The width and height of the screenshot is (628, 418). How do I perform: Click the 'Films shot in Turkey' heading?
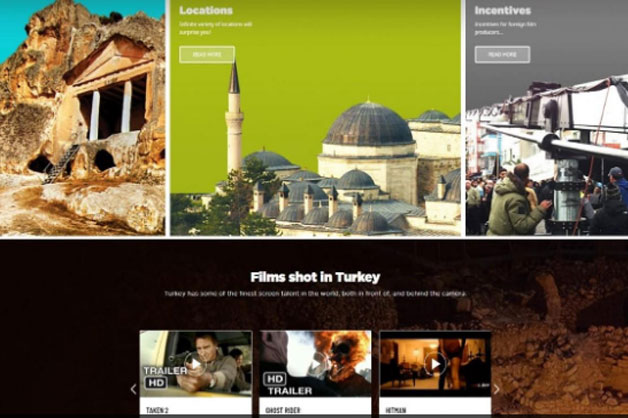(315, 277)
